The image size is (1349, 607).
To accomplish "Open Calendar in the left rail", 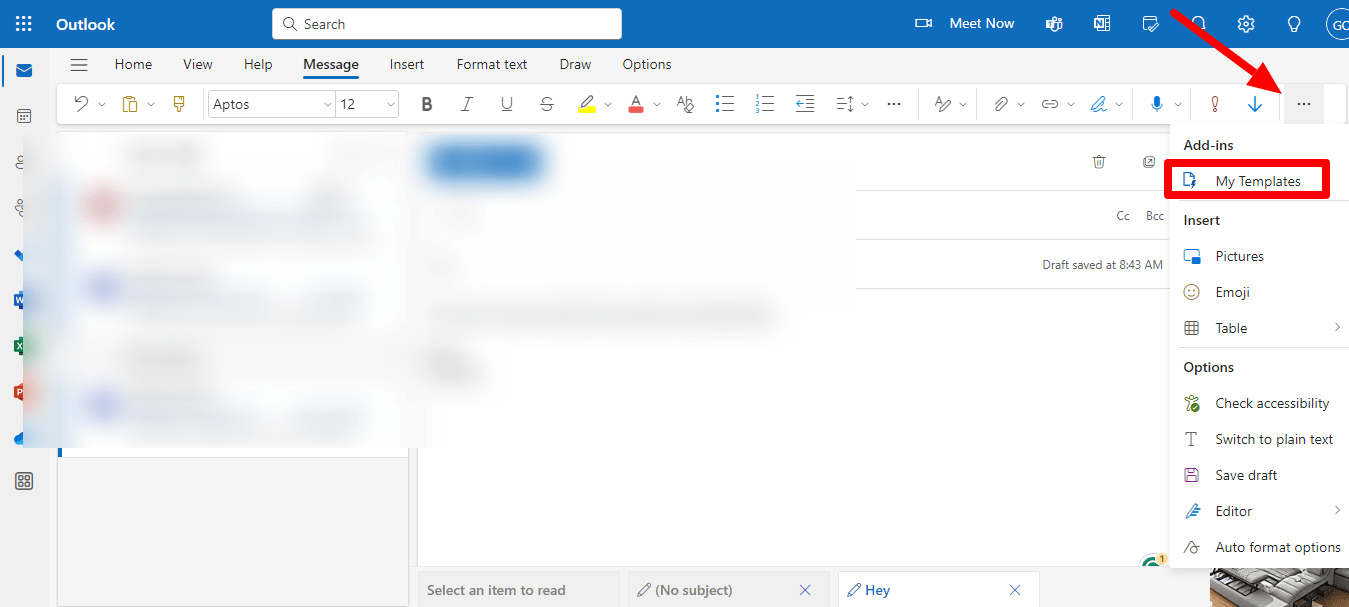I will point(24,116).
